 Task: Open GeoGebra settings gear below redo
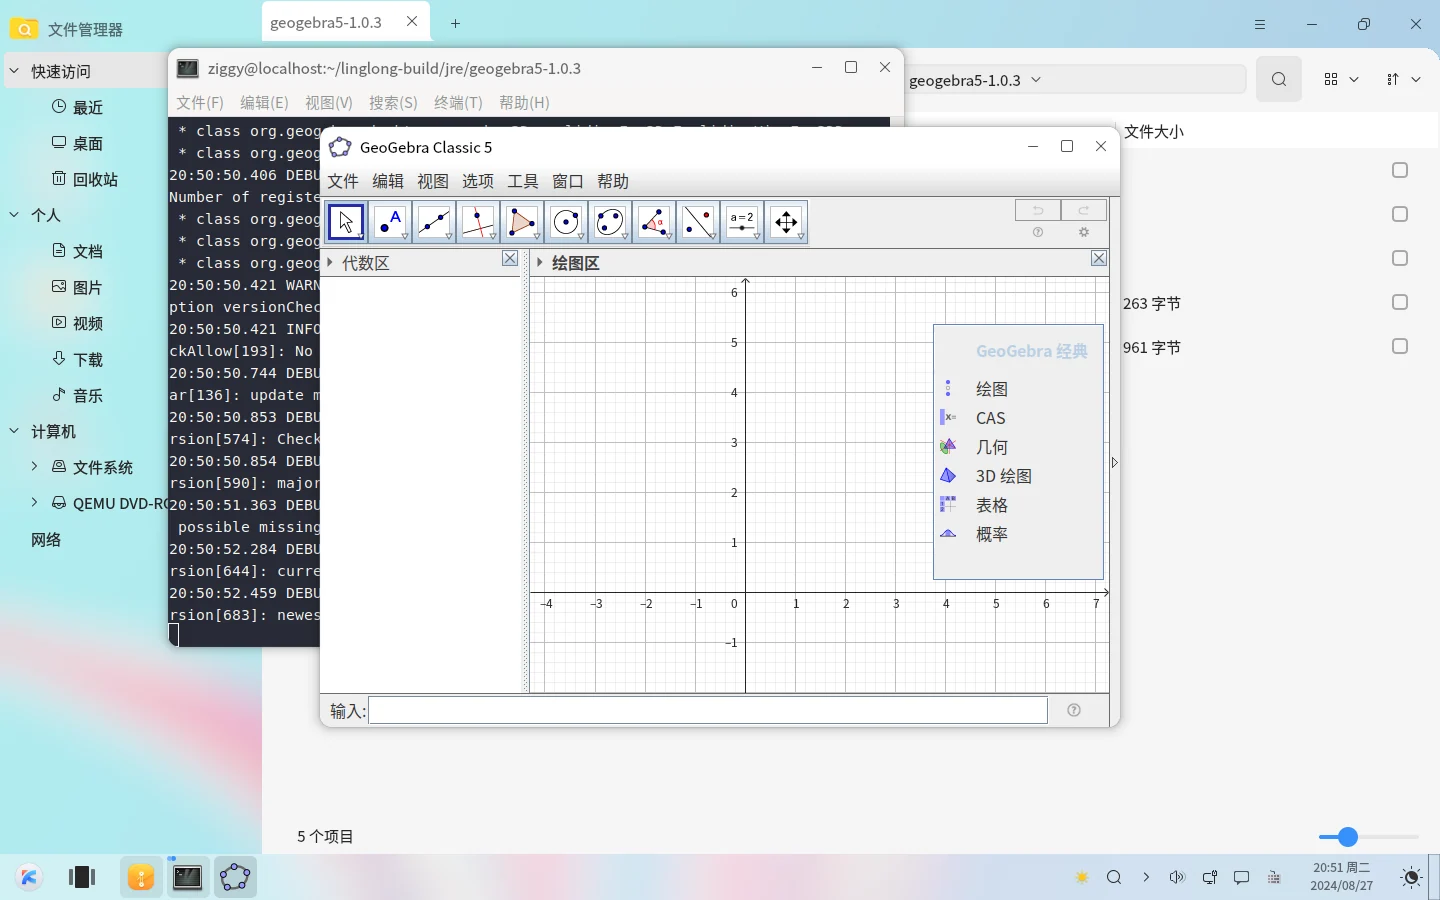(1084, 232)
